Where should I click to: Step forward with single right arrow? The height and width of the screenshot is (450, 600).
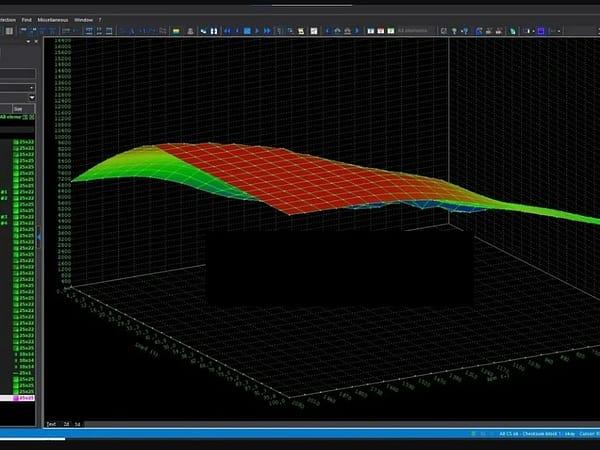pos(257,31)
